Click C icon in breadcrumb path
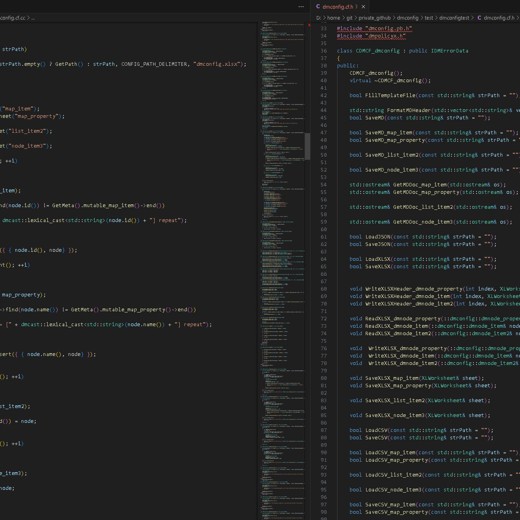 pos(479,18)
